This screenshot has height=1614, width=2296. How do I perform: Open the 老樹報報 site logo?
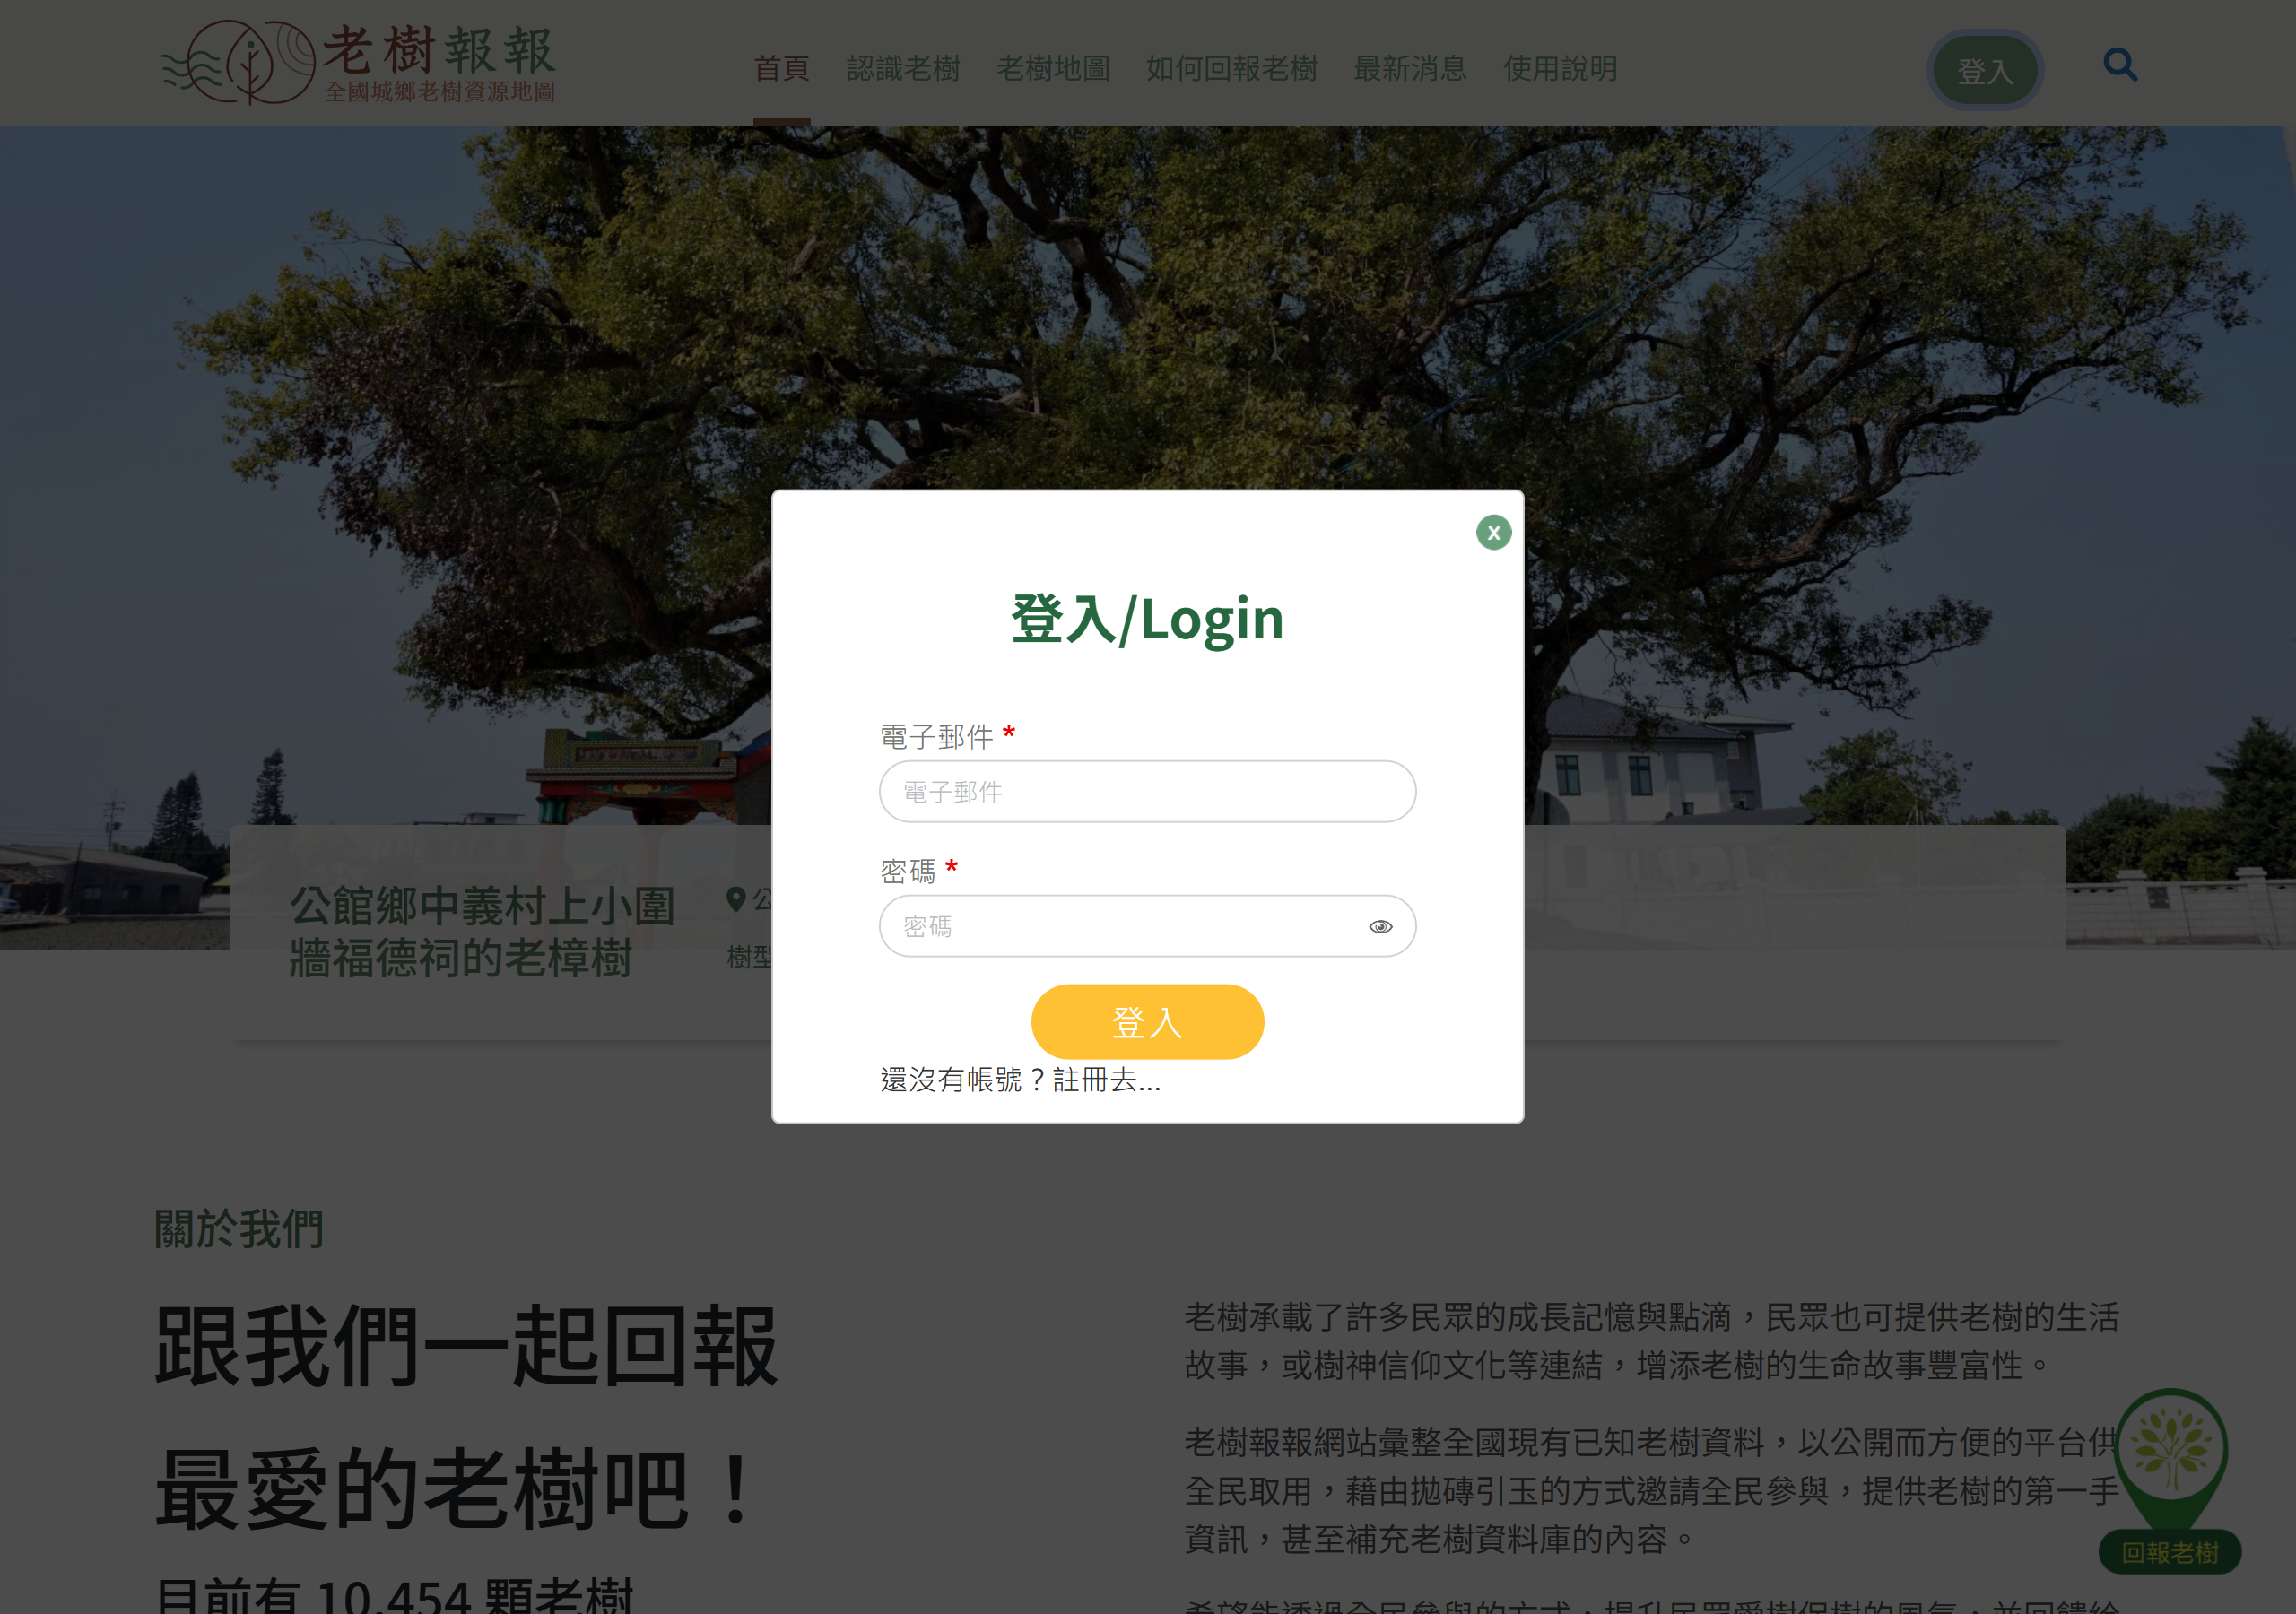pyautogui.click(x=358, y=62)
